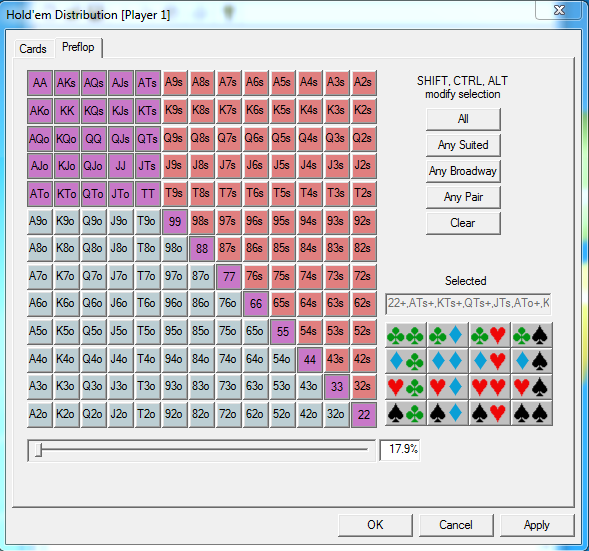Select the heart-heart suit combination

click(489, 387)
